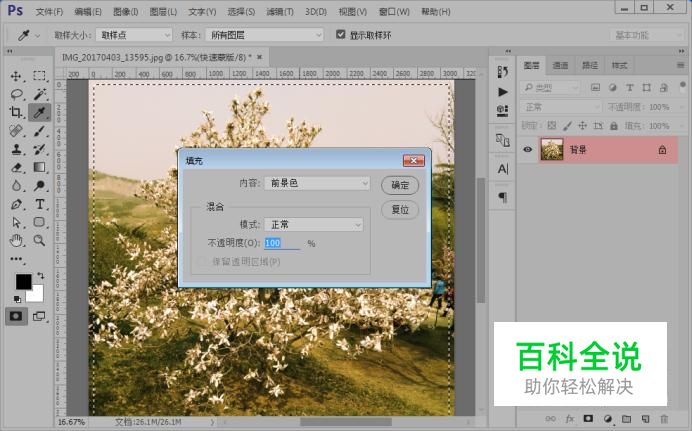Open the 取样大小 dropdown

(x=134, y=35)
